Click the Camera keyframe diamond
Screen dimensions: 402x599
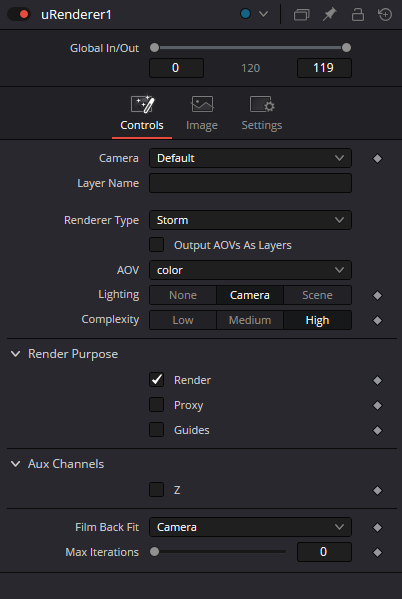coord(377,159)
